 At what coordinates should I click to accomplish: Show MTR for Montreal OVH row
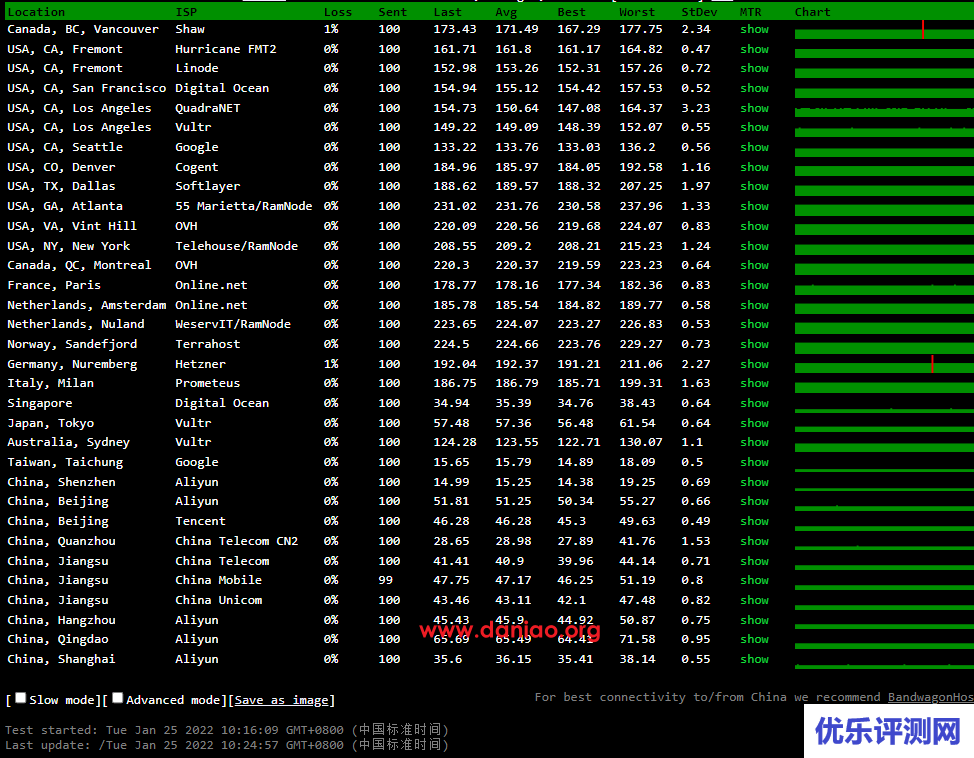[754, 265]
